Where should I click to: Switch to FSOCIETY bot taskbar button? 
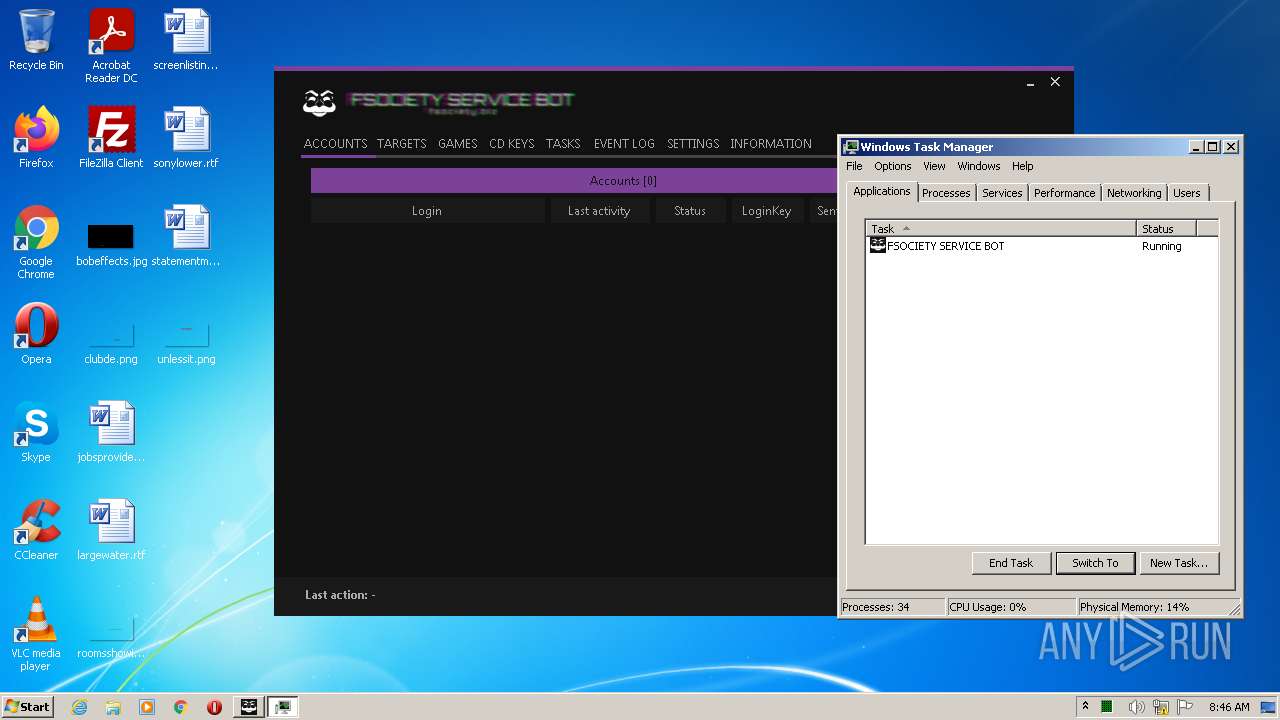point(249,707)
